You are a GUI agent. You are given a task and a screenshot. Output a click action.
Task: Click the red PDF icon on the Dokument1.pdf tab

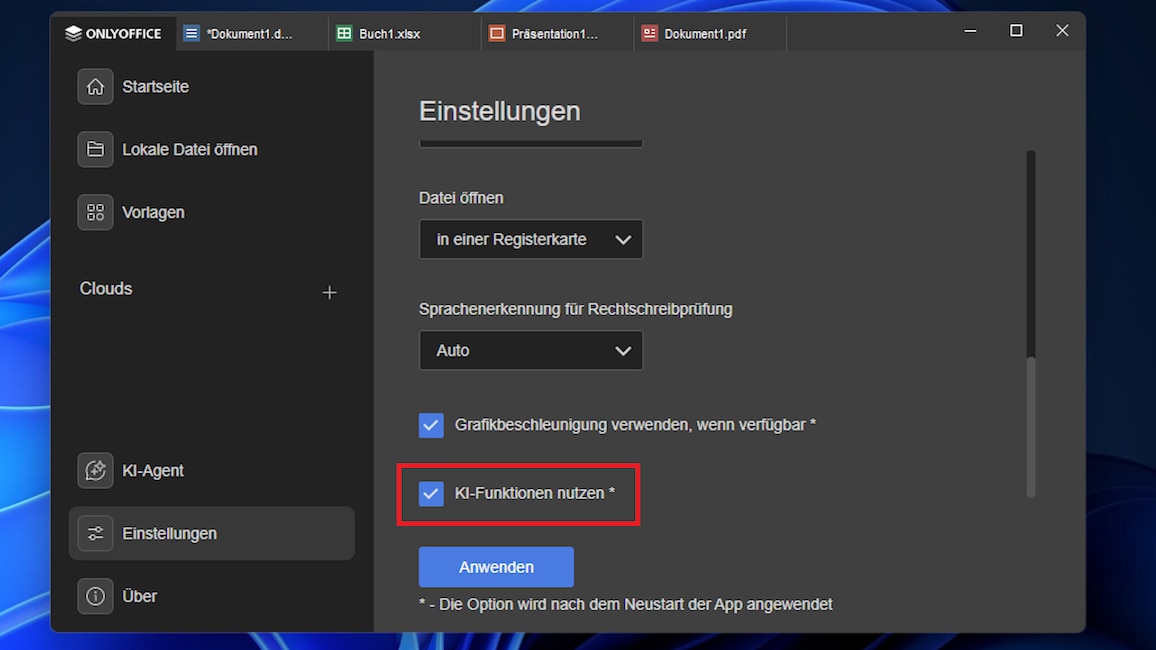click(650, 33)
